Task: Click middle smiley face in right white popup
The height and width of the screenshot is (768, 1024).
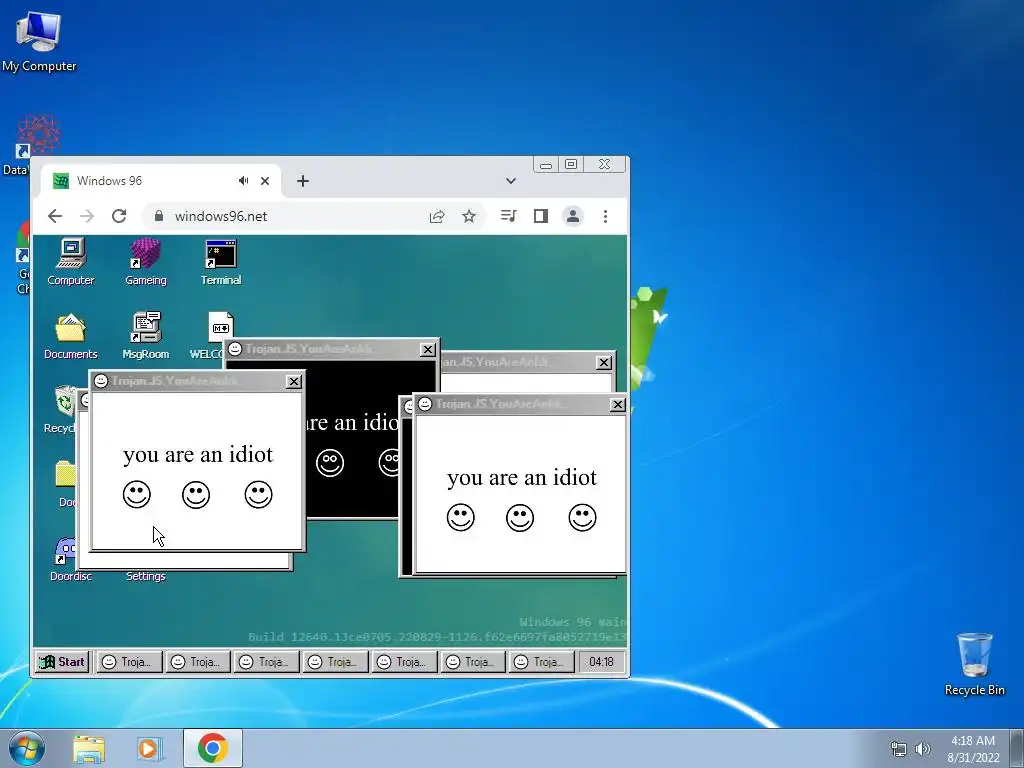Action: (x=520, y=517)
